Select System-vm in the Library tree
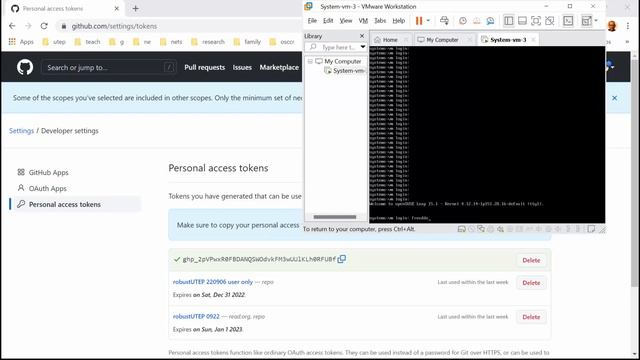The image size is (640, 360). click(x=348, y=71)
